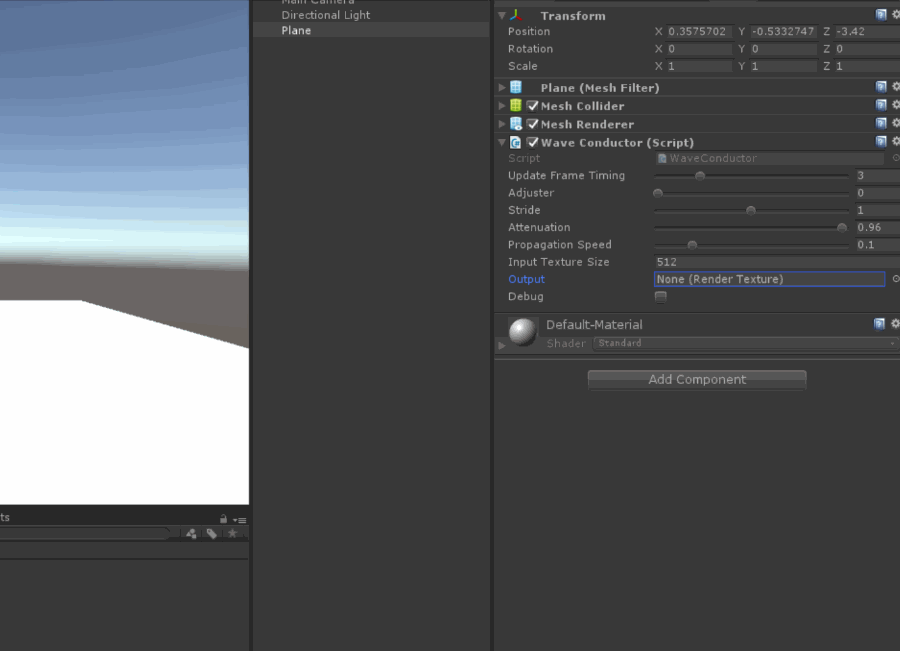Click search by type icon in Project panel
This screenshot has height=651, width=900.
tap(191, 534)
